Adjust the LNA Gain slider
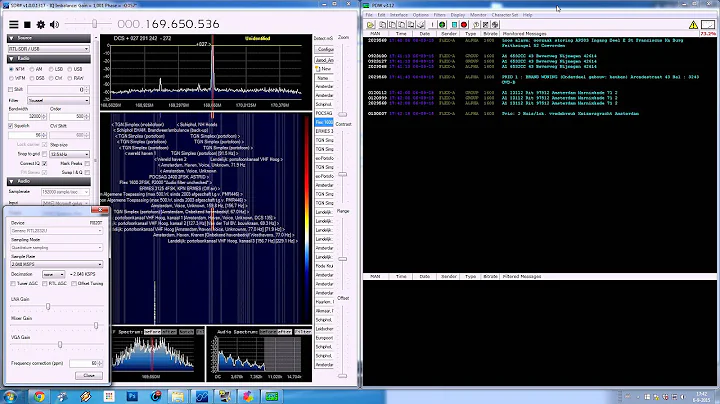This screenshot has height=404, width=720. 48,306
